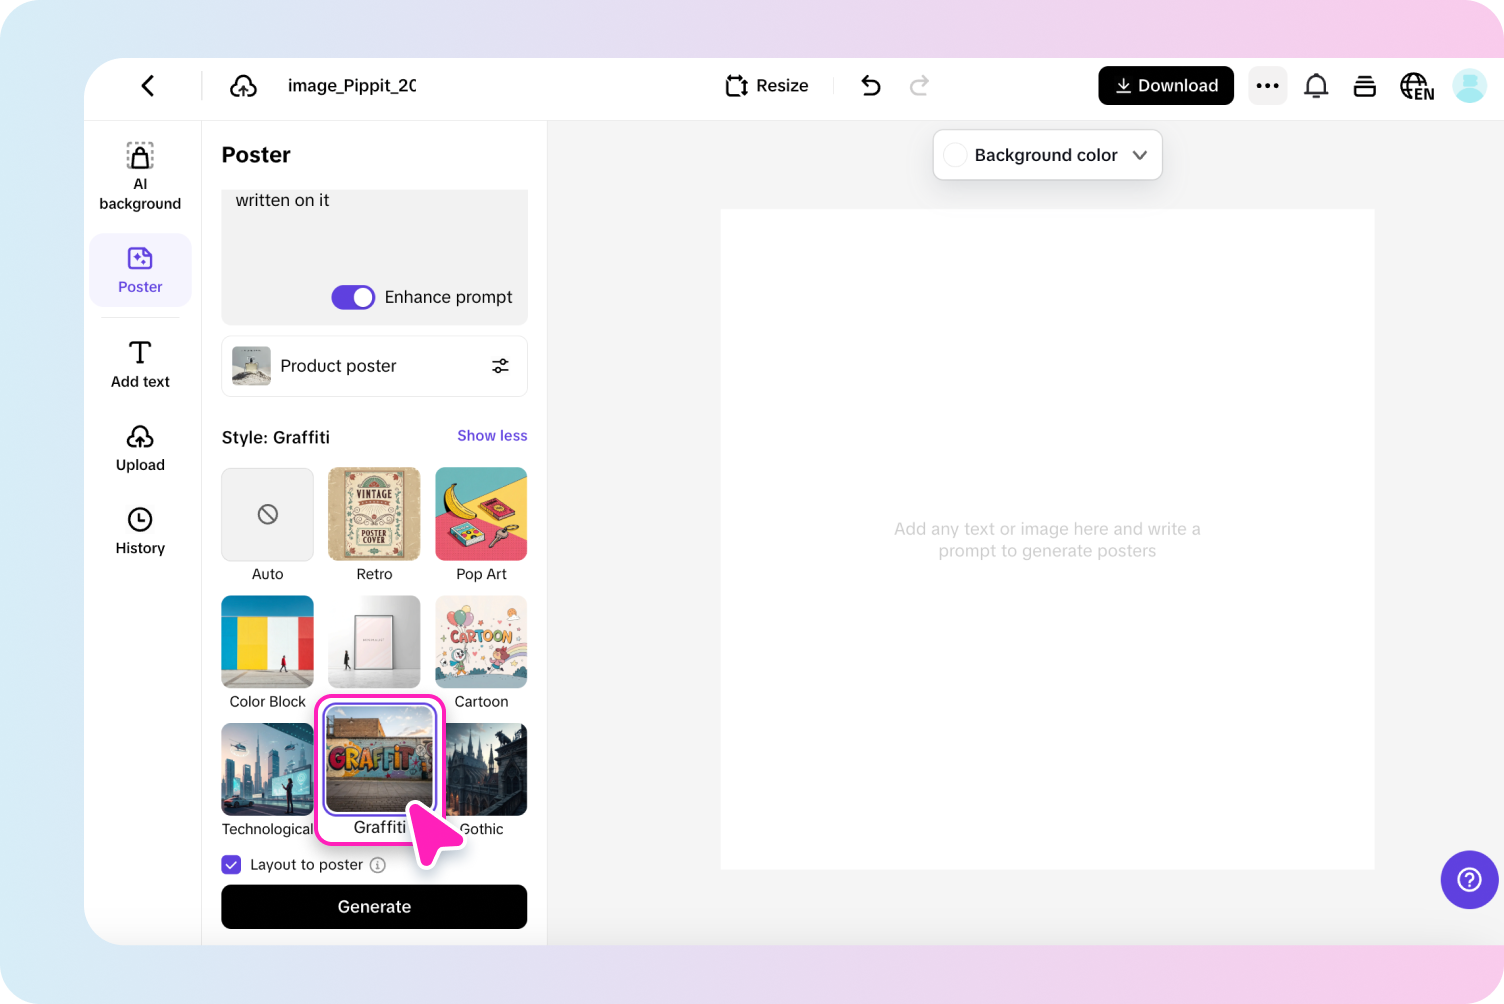The image size is (1504, 1004).
Task: Expand the more options ellipsis menu
Action: point(1267,86)
